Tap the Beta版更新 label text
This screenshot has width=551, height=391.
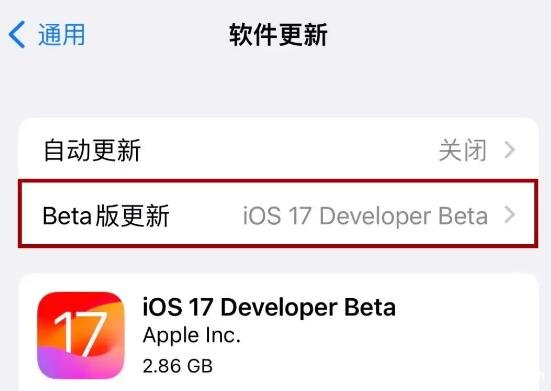point(106,216)
